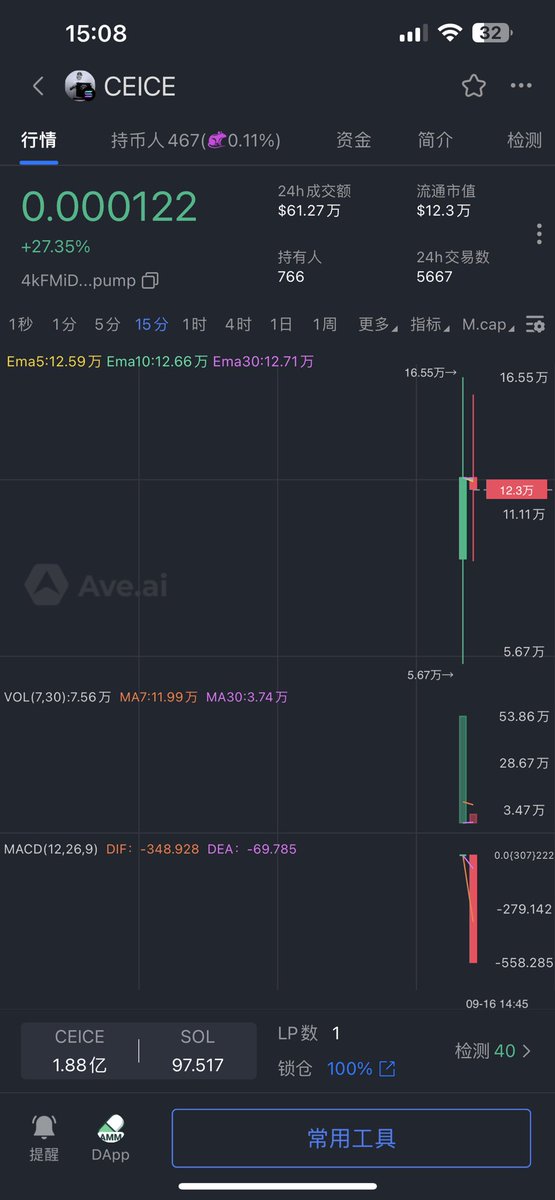Open the 持币人 holders tab
The image size is (555, 1200).
tap(195, 140)
